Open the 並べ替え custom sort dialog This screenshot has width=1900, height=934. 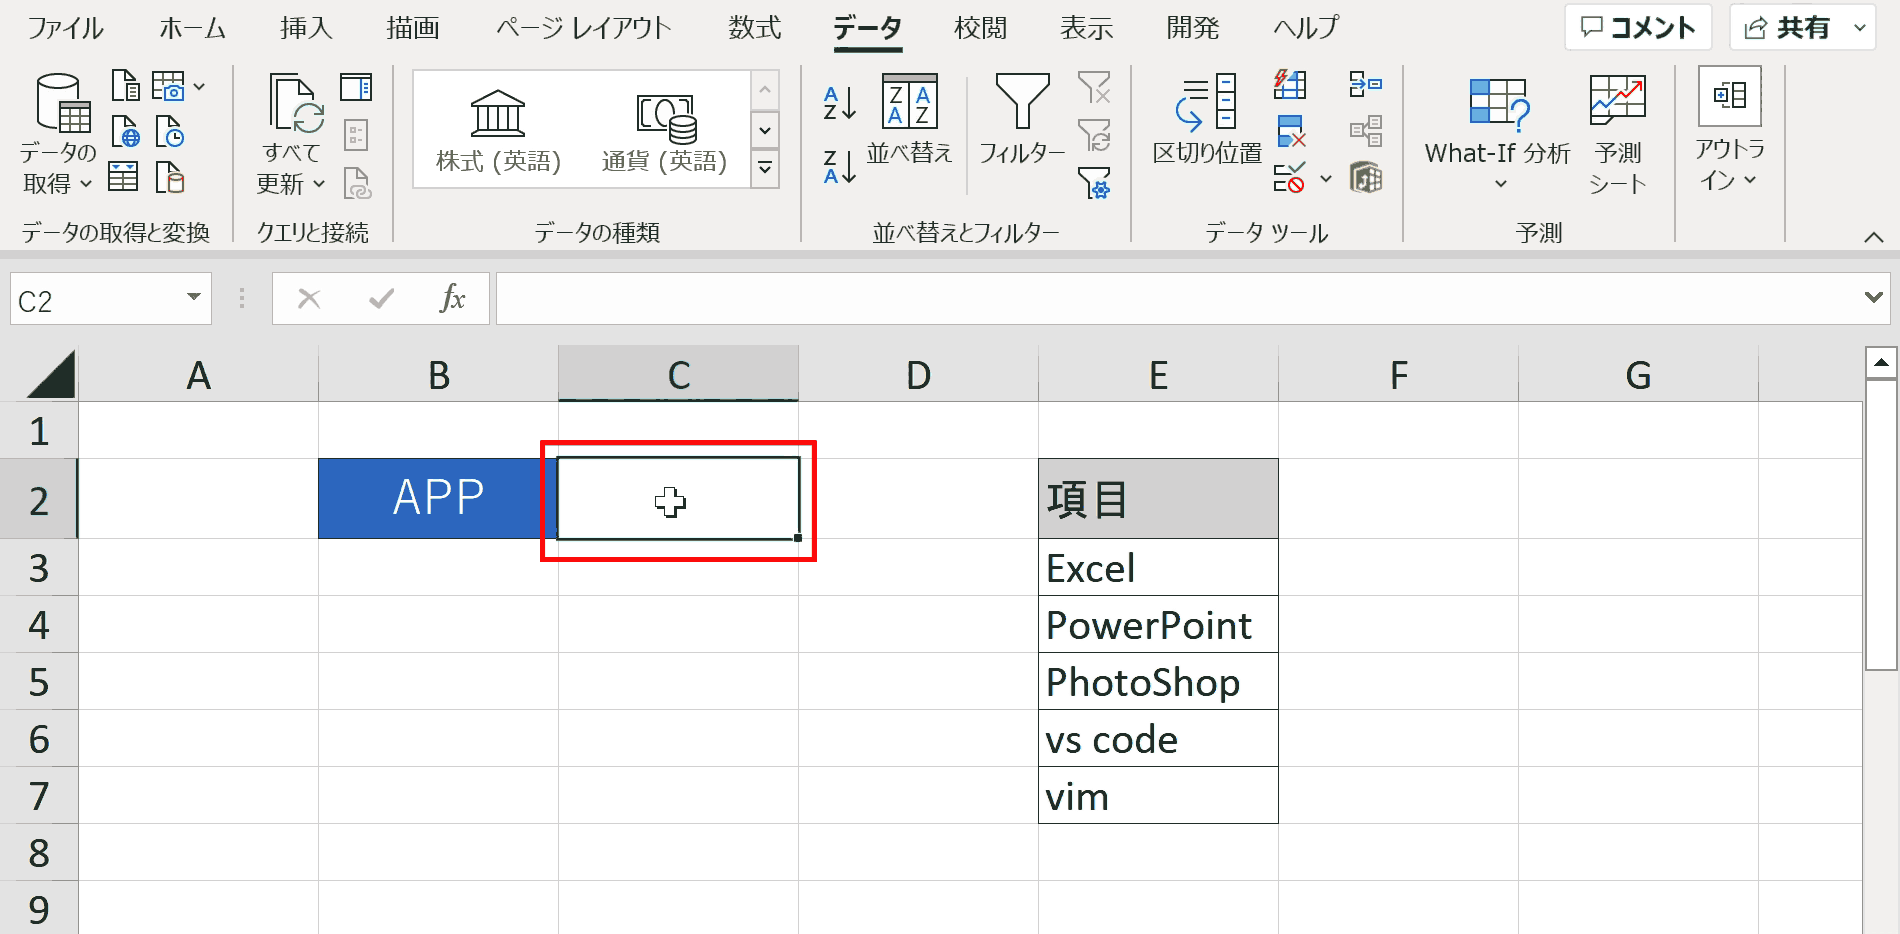coord(909,119)
